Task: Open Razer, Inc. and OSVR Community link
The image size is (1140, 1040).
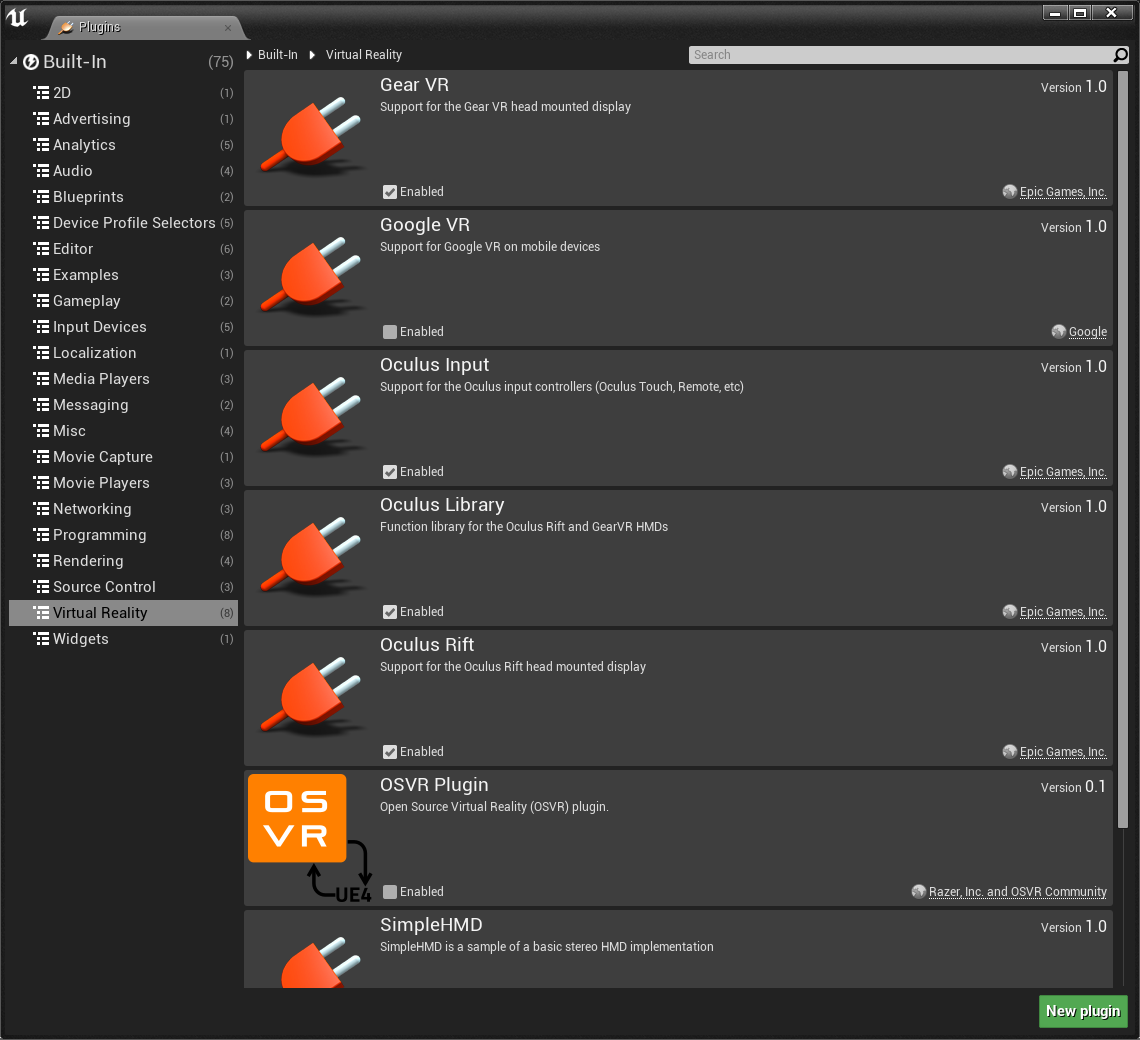Action: [x=1018, y=892]
